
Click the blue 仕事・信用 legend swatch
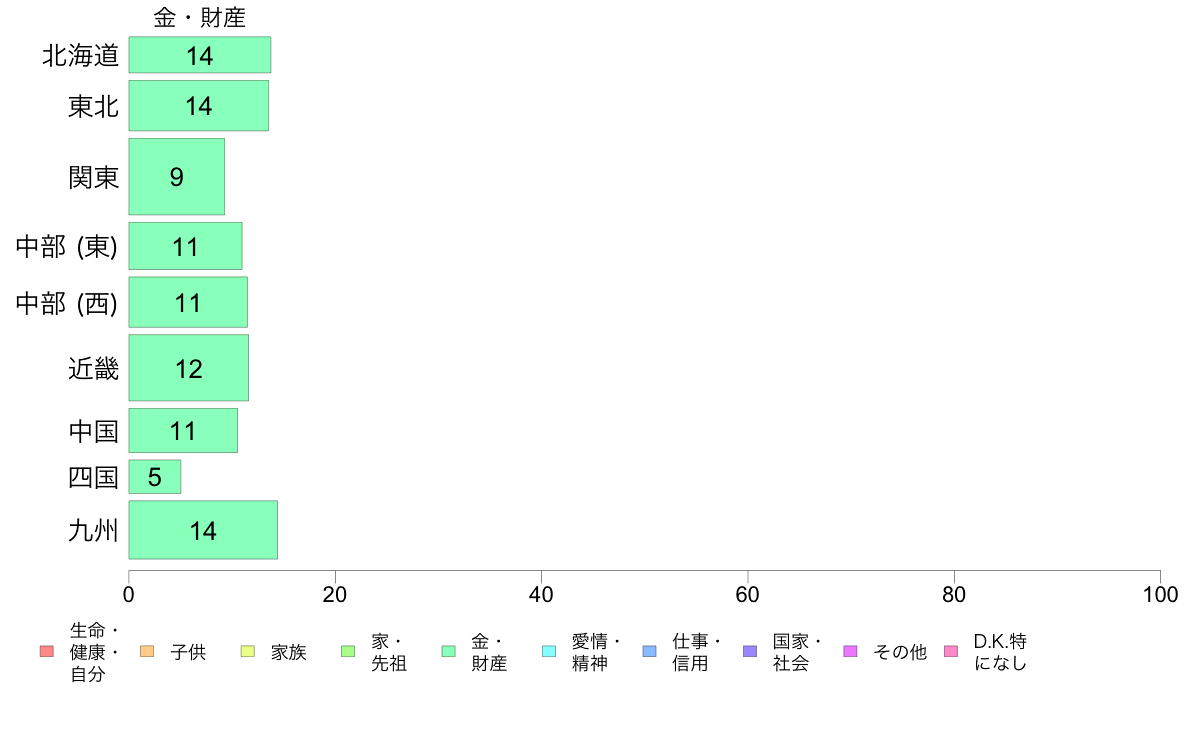tap(649, 651)
